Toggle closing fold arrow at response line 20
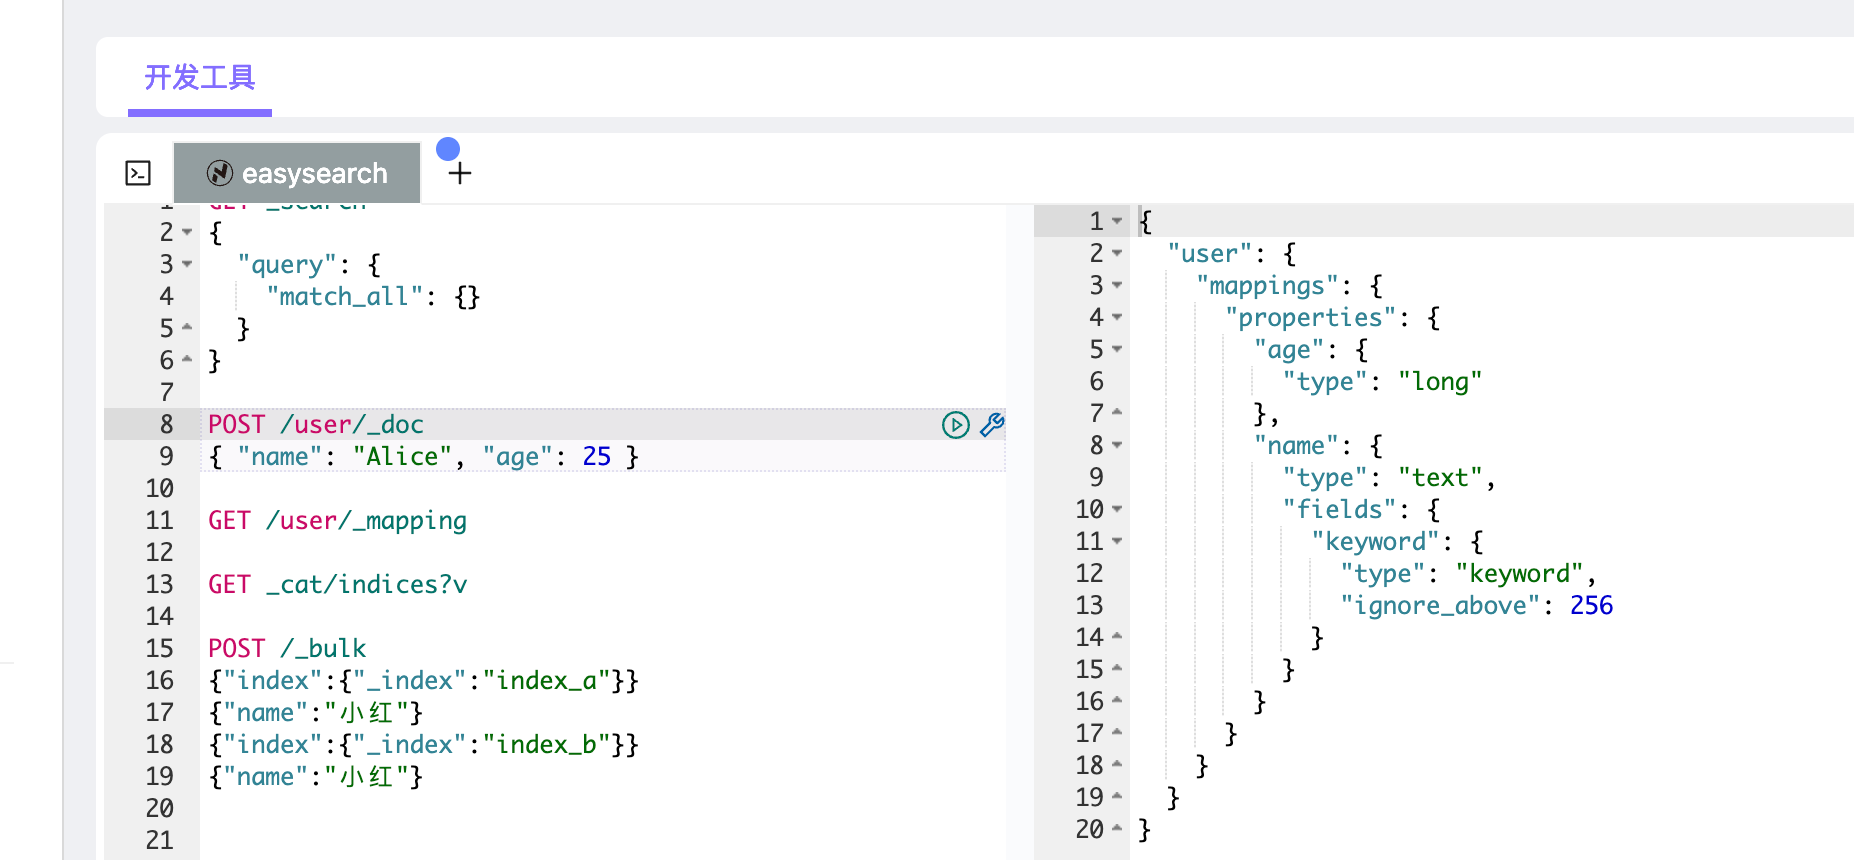This screenshot has width=1854, height=860. tap(1117, 828)
